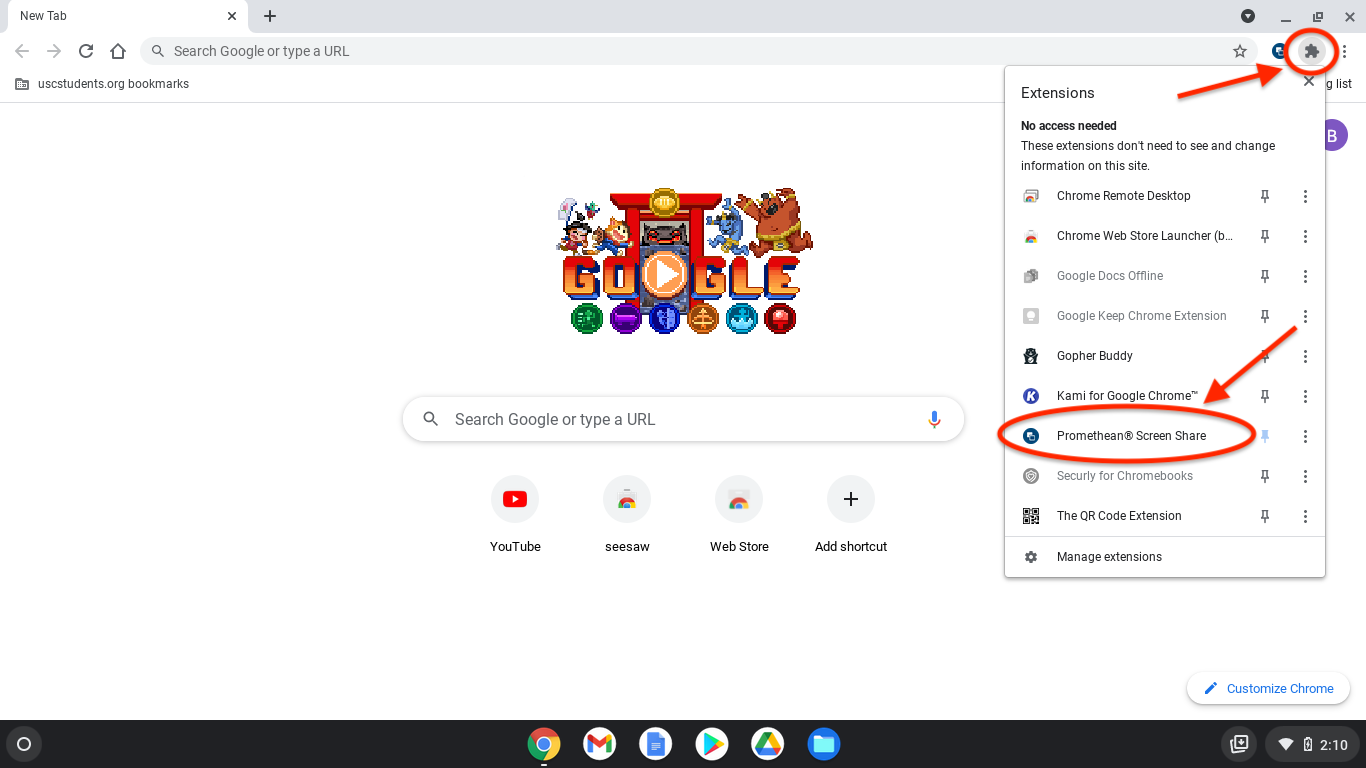Pin Kami for Google Chrome to toolbar
The height and width of the screenshot is (768, 1366).
(1265, 396)
